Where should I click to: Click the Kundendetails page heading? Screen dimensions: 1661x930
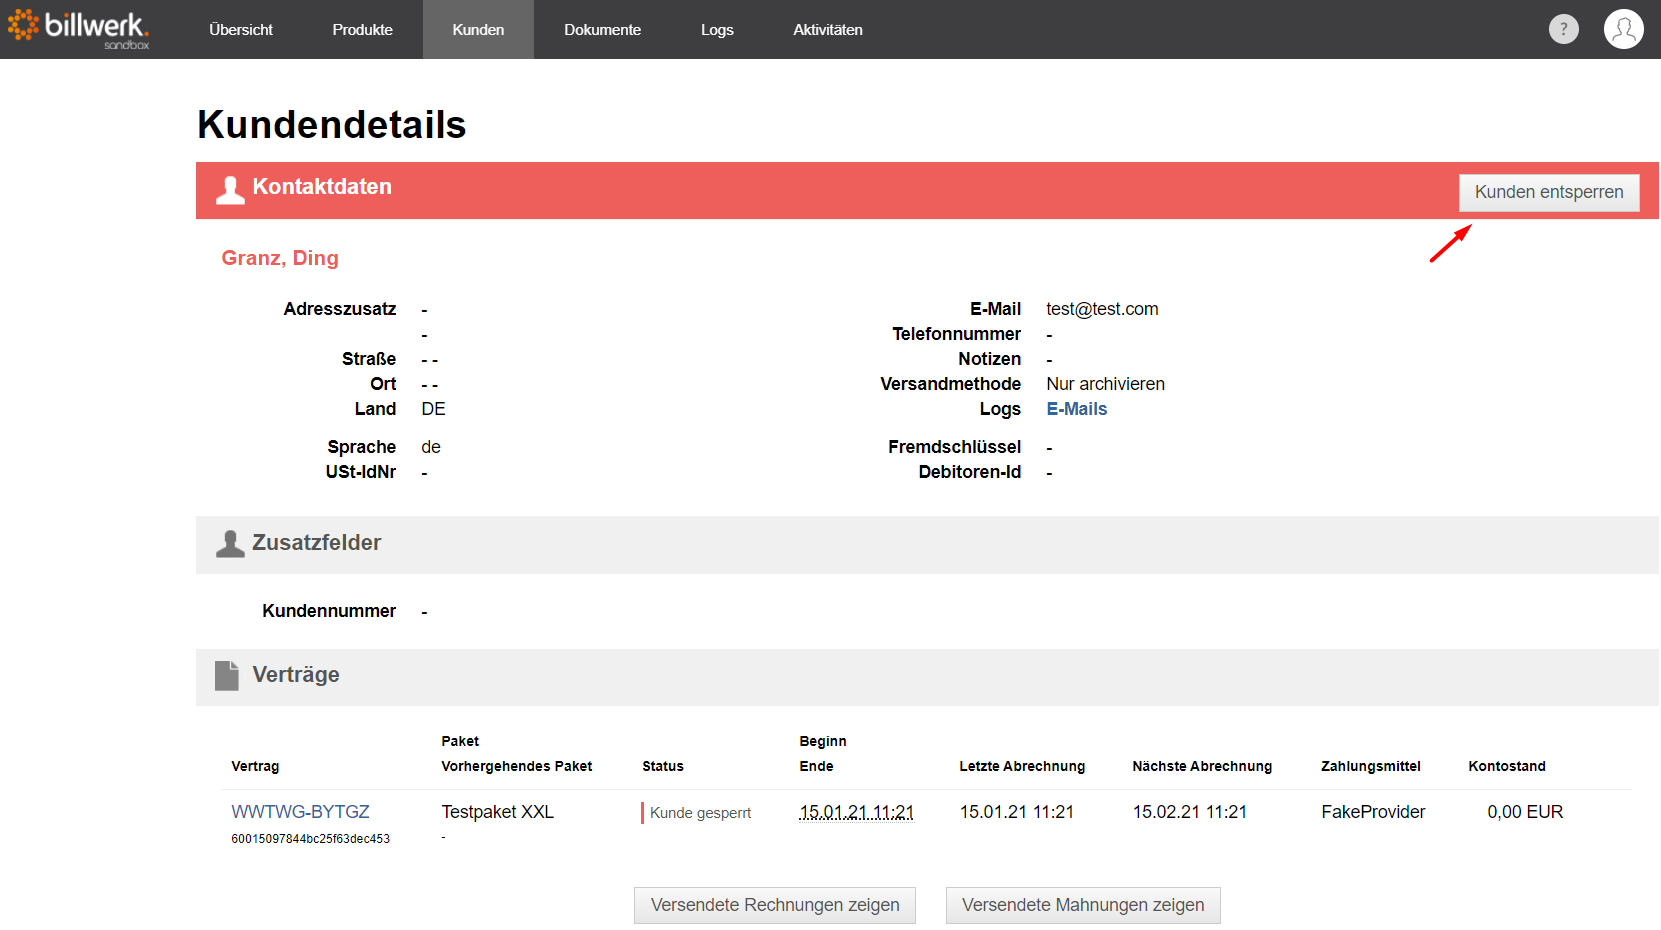click(332, 125)
